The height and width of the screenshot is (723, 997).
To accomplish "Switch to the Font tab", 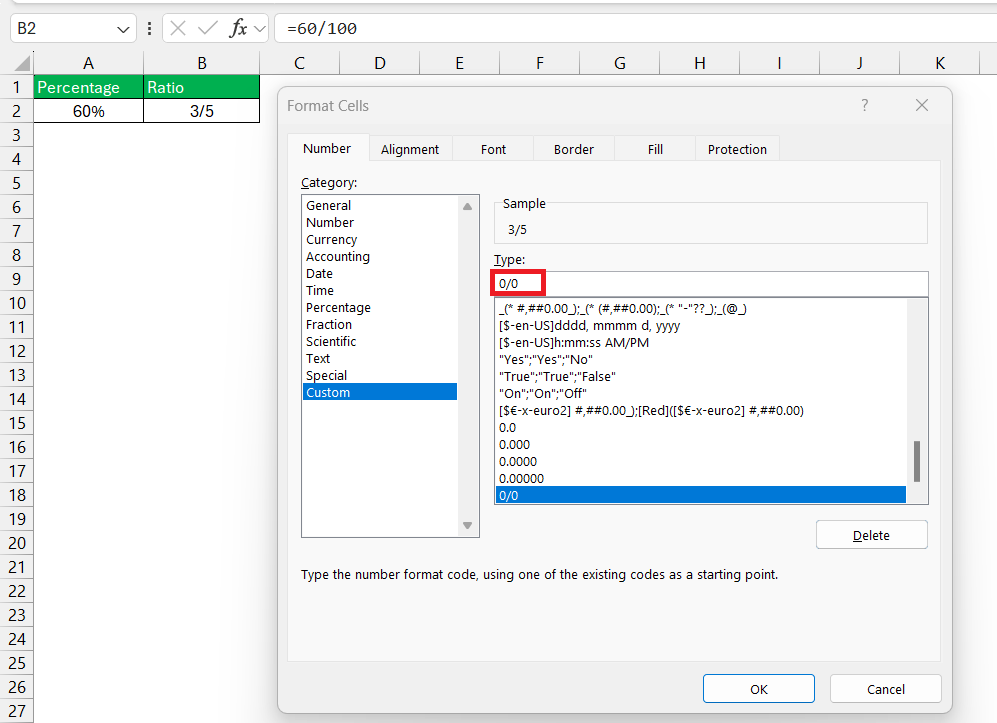I will tap(493, 149).
